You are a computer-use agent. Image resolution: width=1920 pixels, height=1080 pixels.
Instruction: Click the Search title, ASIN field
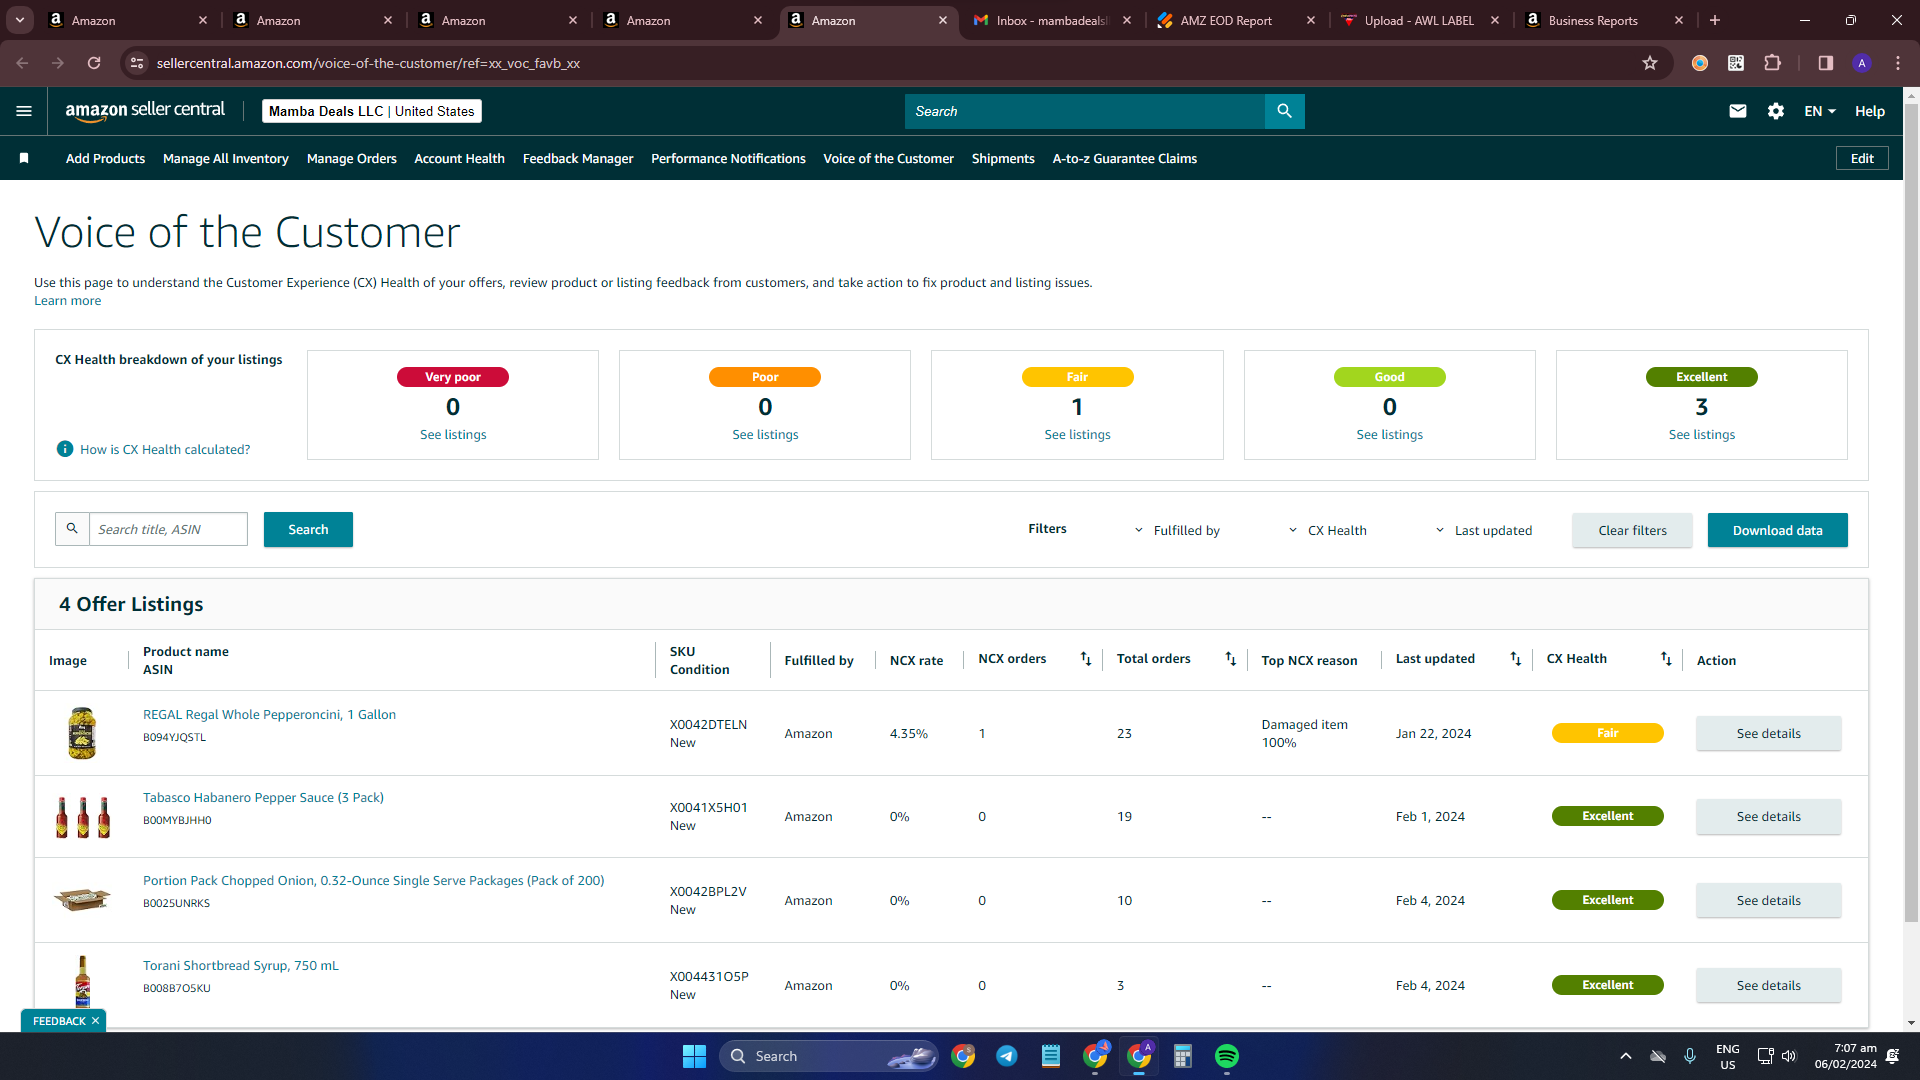[x=168, y=529]
